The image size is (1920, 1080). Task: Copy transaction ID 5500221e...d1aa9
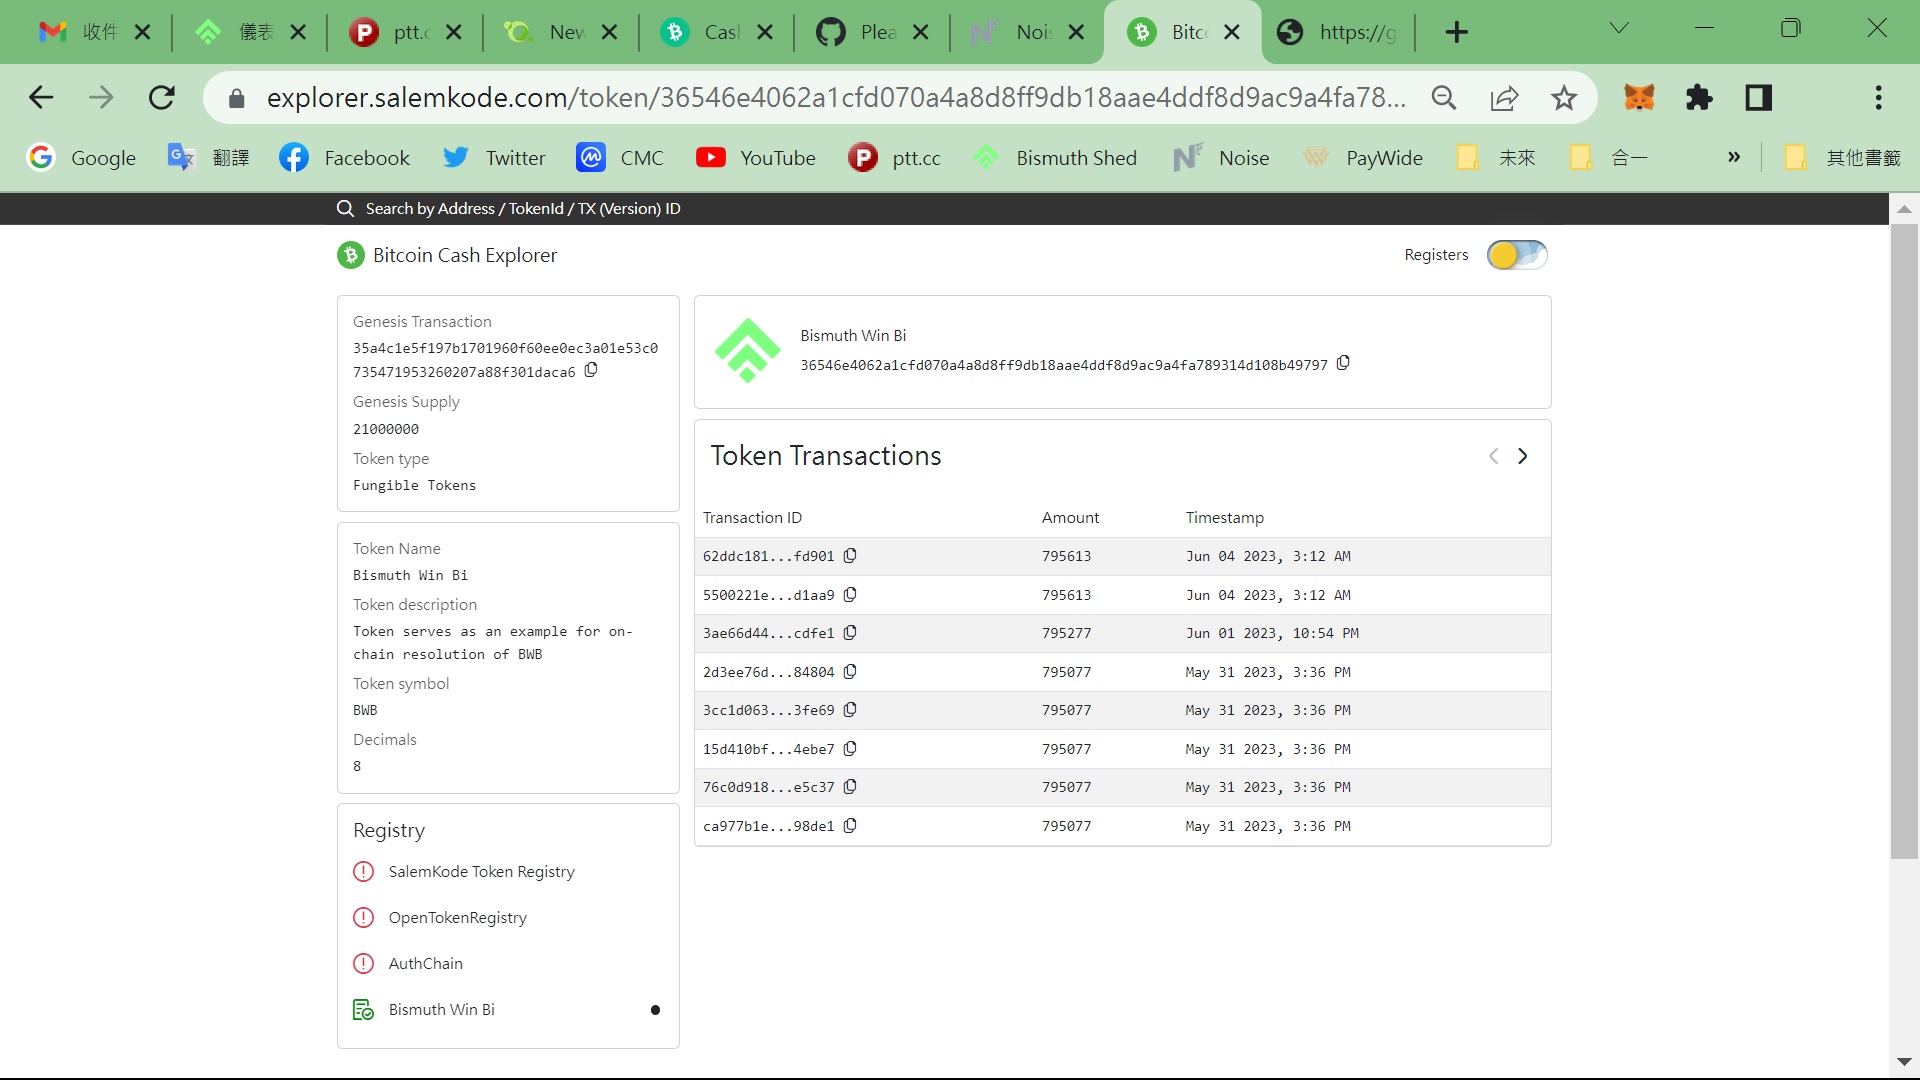coord(850,595)
